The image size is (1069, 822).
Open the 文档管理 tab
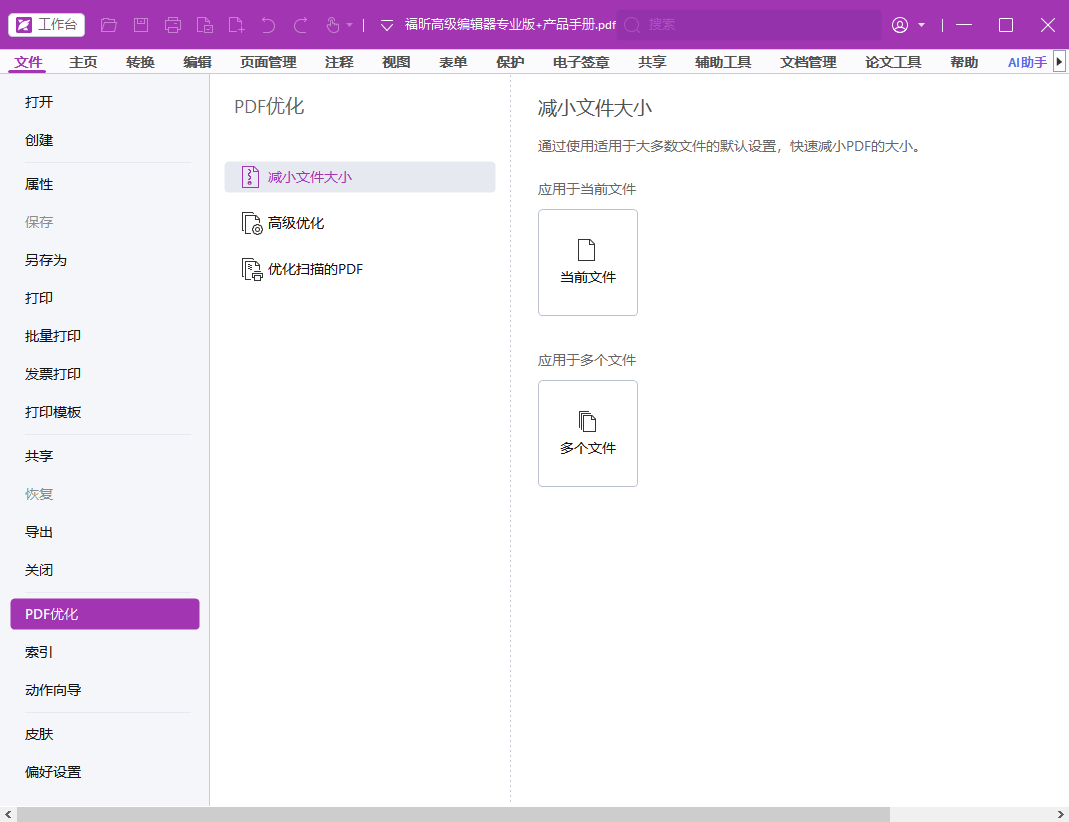click(x=809, y=62)
